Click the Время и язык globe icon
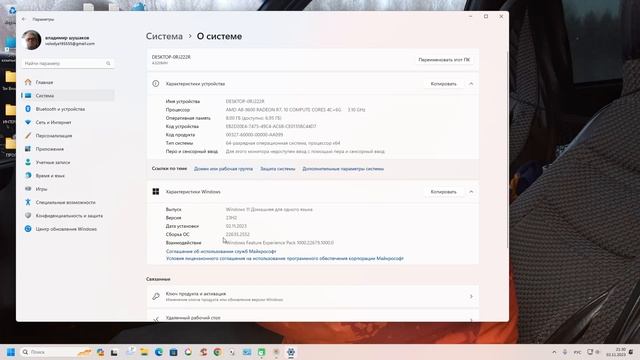The image size is (640, 360). 28,176
